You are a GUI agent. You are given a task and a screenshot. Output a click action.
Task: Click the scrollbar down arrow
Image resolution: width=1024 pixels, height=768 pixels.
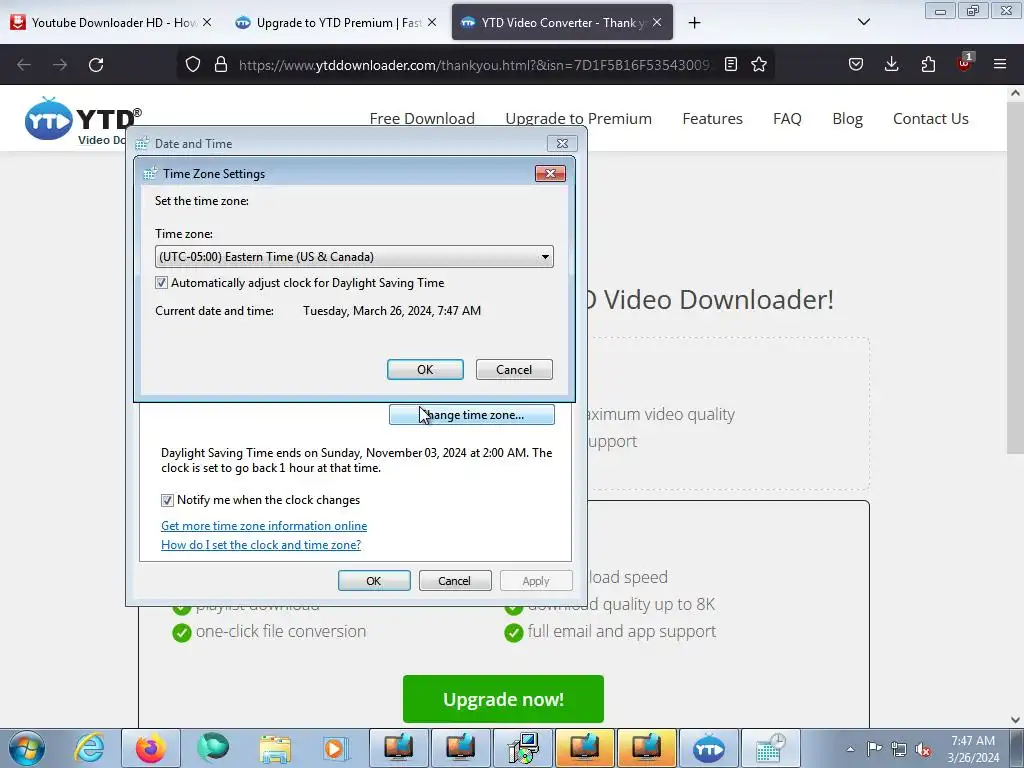(x=1015, y=720)
